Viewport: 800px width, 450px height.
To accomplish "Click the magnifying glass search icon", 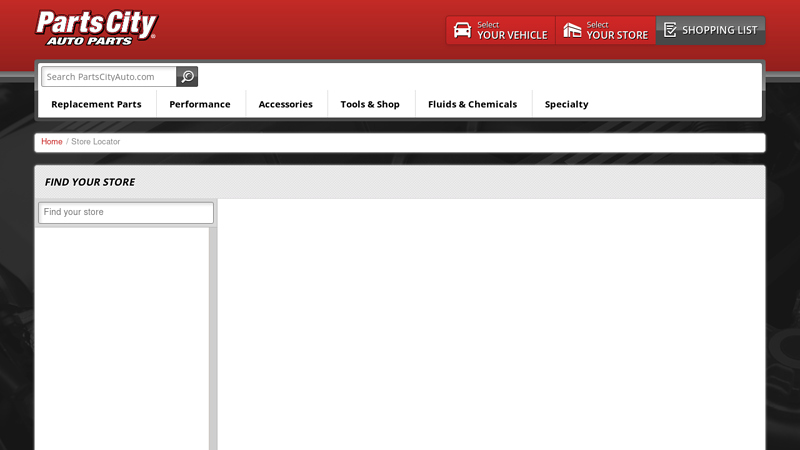I will [x=187, y=77].
